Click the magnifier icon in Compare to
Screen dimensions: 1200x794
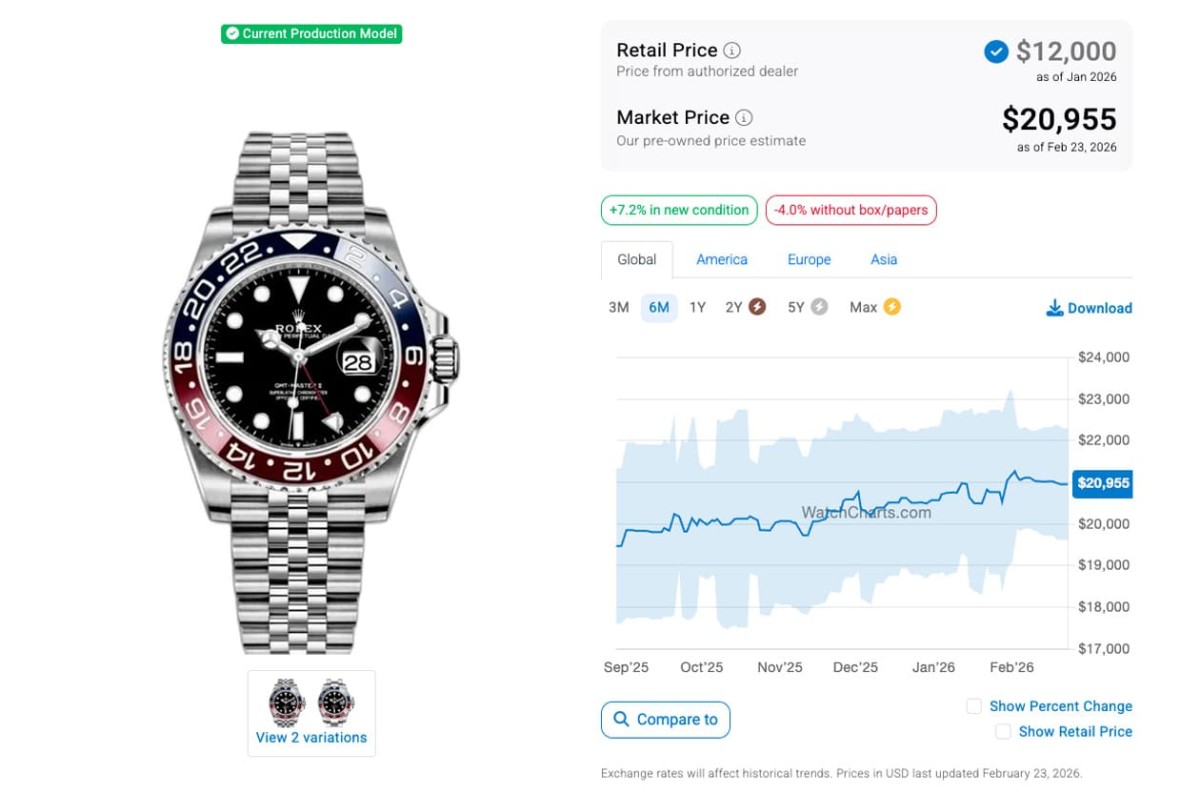pyautogui.click(x=621, y=719)
